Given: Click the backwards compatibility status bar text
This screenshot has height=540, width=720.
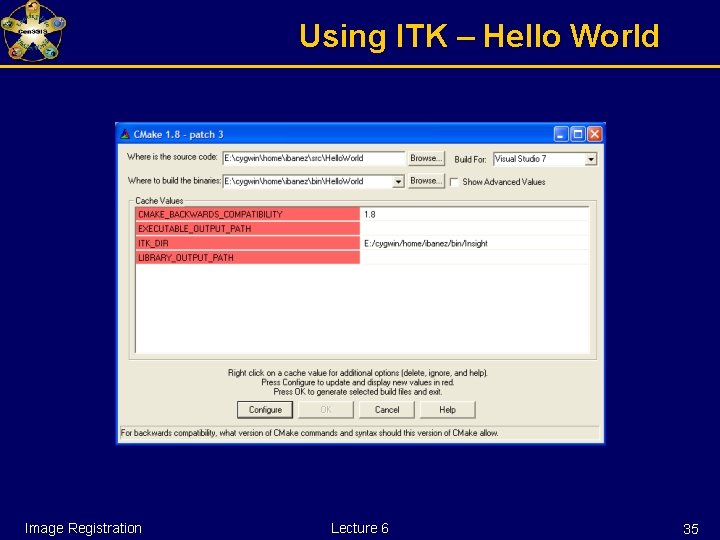Looking at the screenshot, I should (309, 433).
